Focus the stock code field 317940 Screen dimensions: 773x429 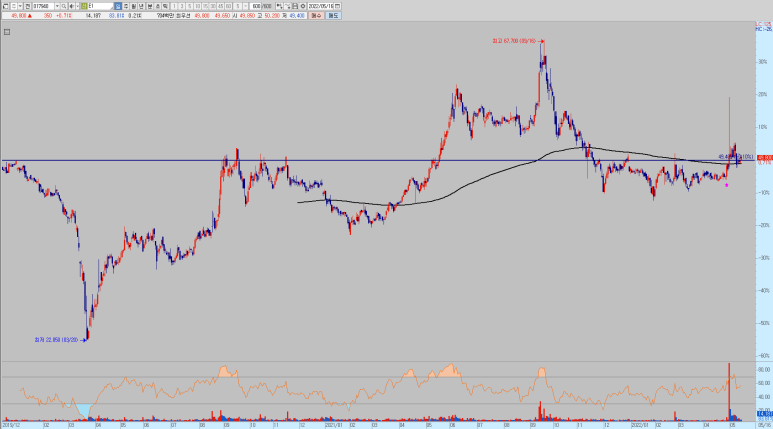point(43,6)
